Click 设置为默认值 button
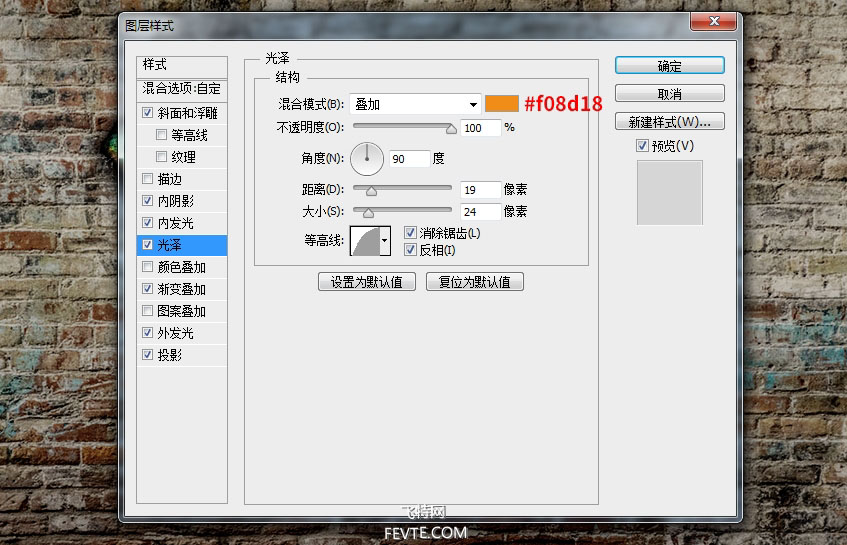 (x=367, y=282)
